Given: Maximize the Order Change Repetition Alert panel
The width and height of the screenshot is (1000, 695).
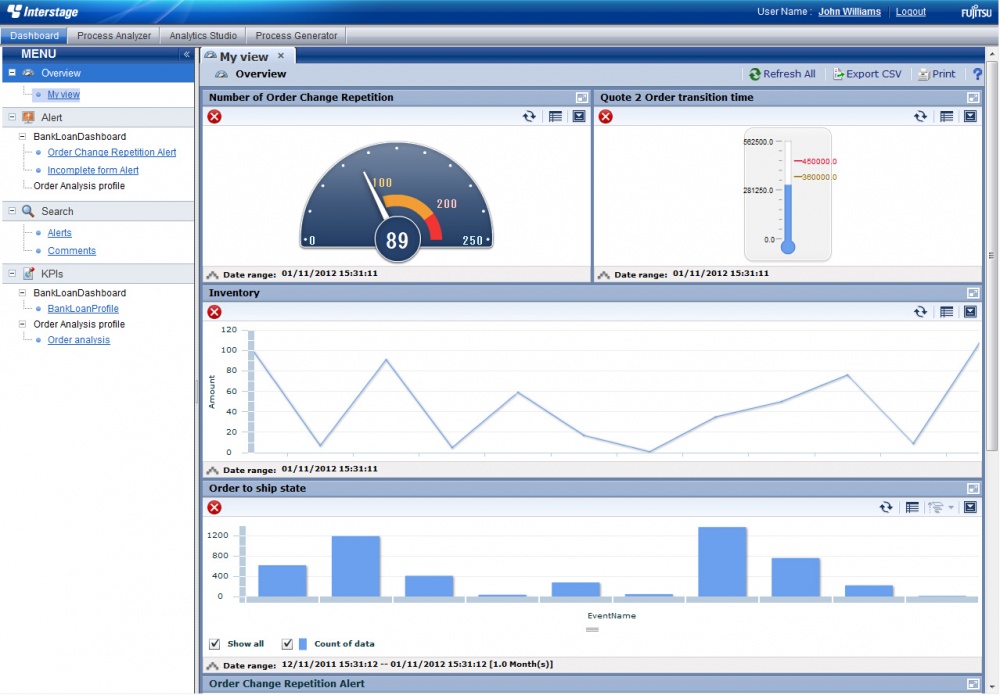Looking at the screenshot, I should pyautogui.click(x=973, y=684).
